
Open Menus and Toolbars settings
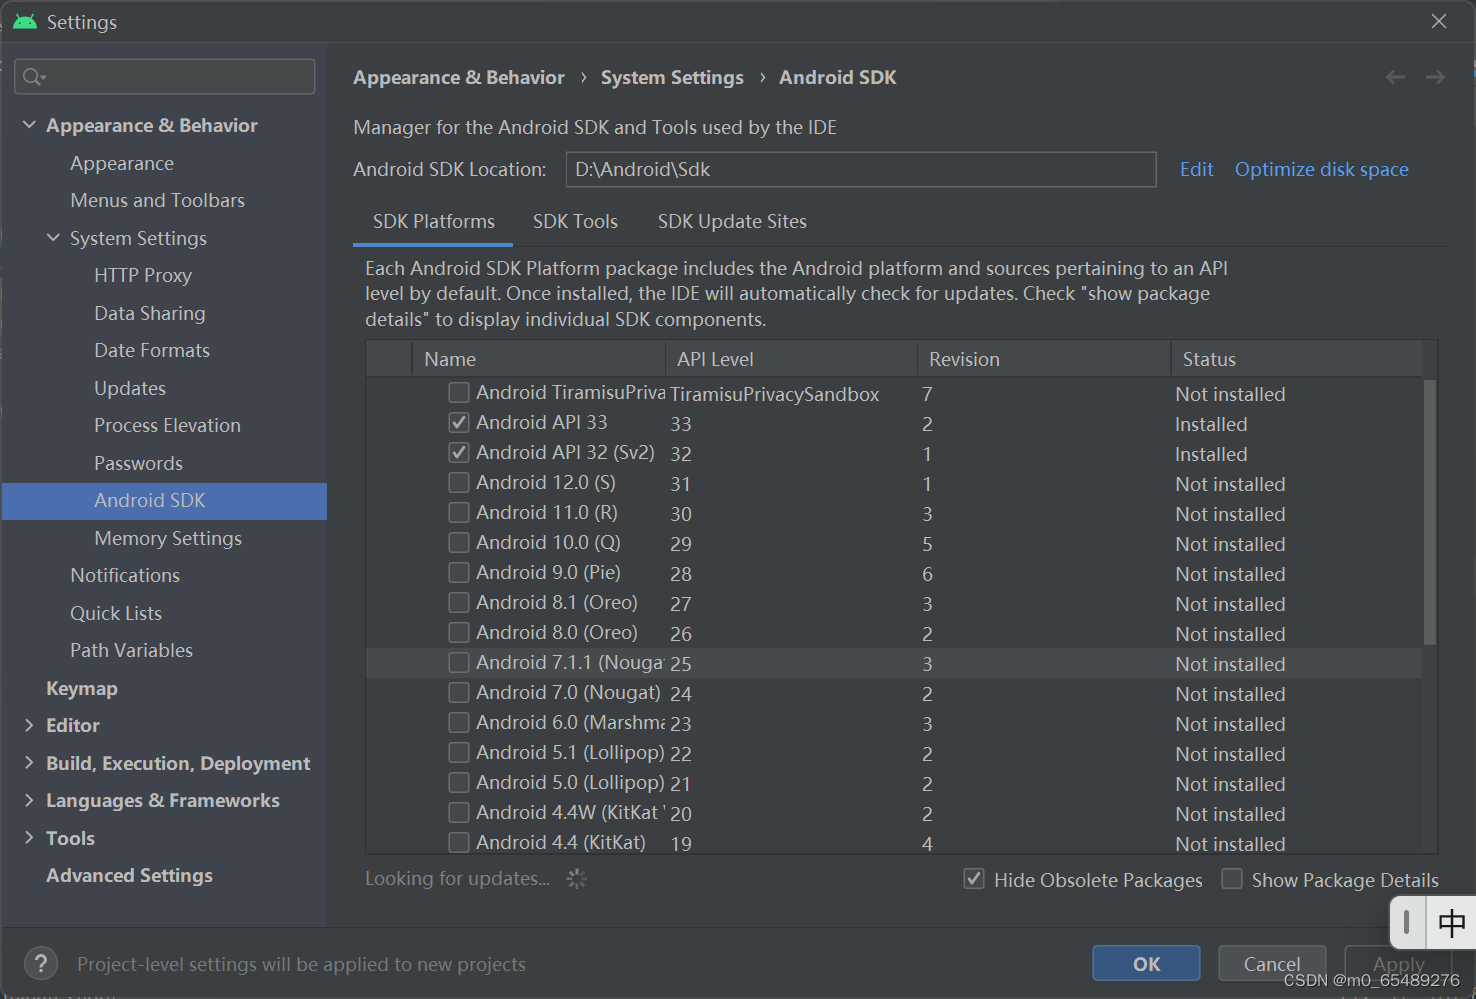pos(157,200)
